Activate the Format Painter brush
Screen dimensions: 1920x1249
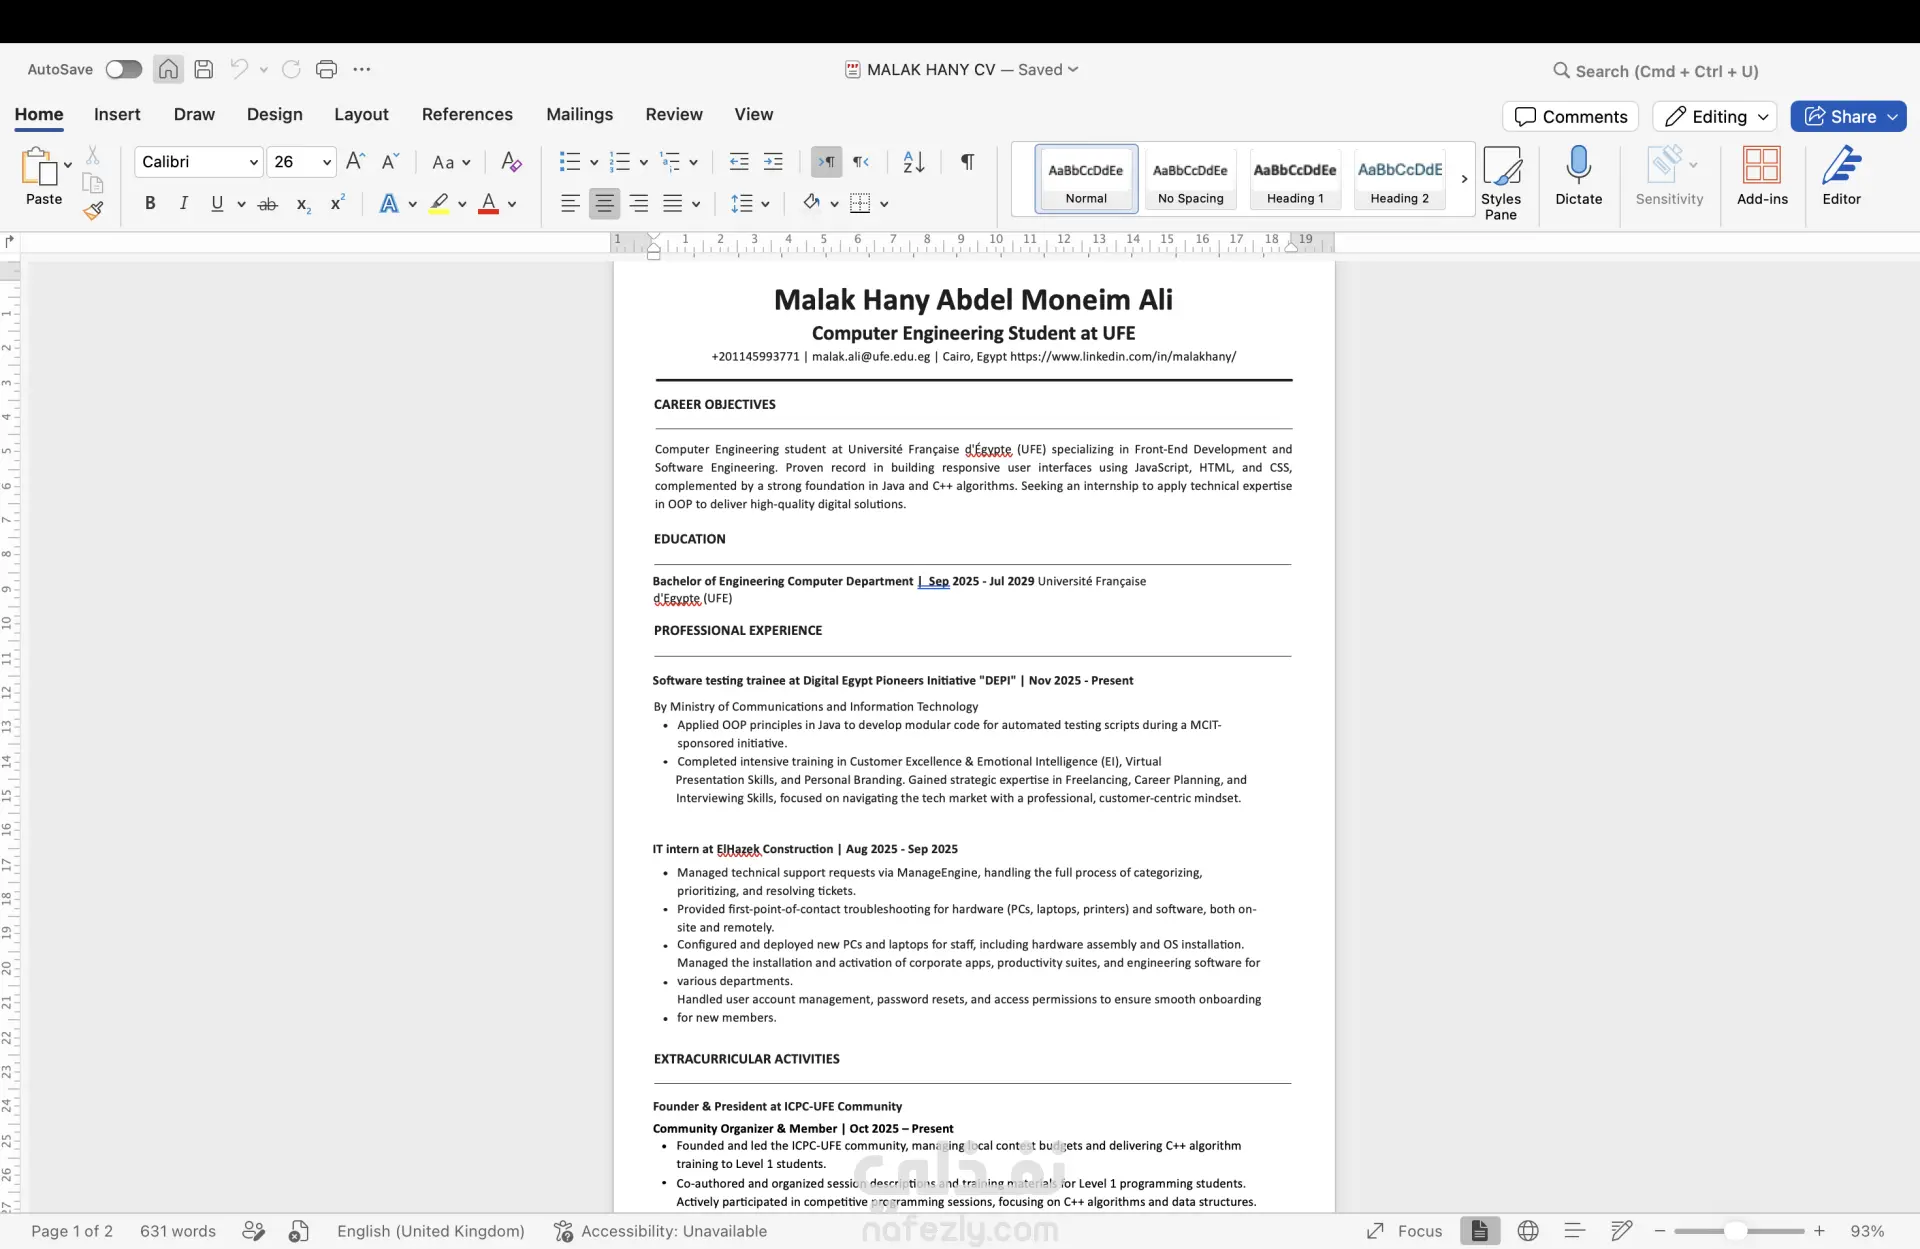93,210
